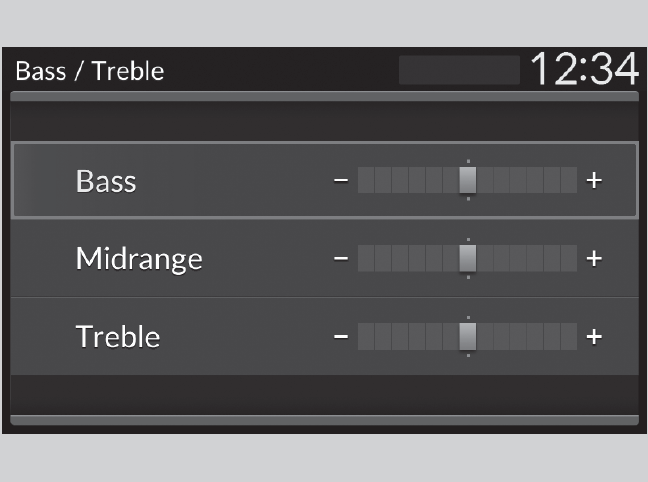Raise Treble using its plus icon
This screenshot has width=648, height=482.
click(x=594, y=336)
